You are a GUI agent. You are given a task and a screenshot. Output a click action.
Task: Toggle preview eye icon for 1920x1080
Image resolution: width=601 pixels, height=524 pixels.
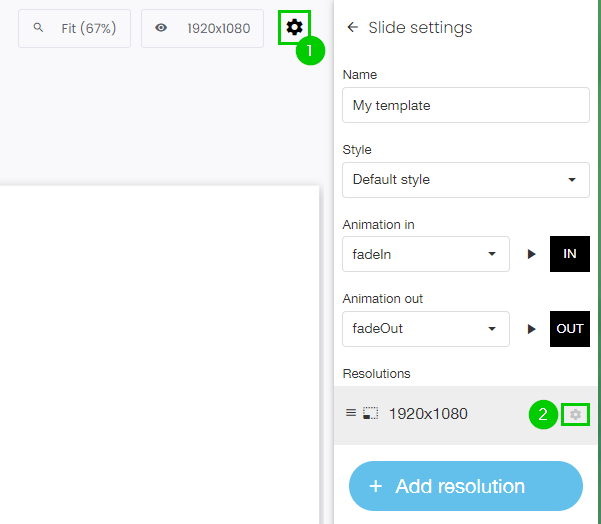pos(161,28)
